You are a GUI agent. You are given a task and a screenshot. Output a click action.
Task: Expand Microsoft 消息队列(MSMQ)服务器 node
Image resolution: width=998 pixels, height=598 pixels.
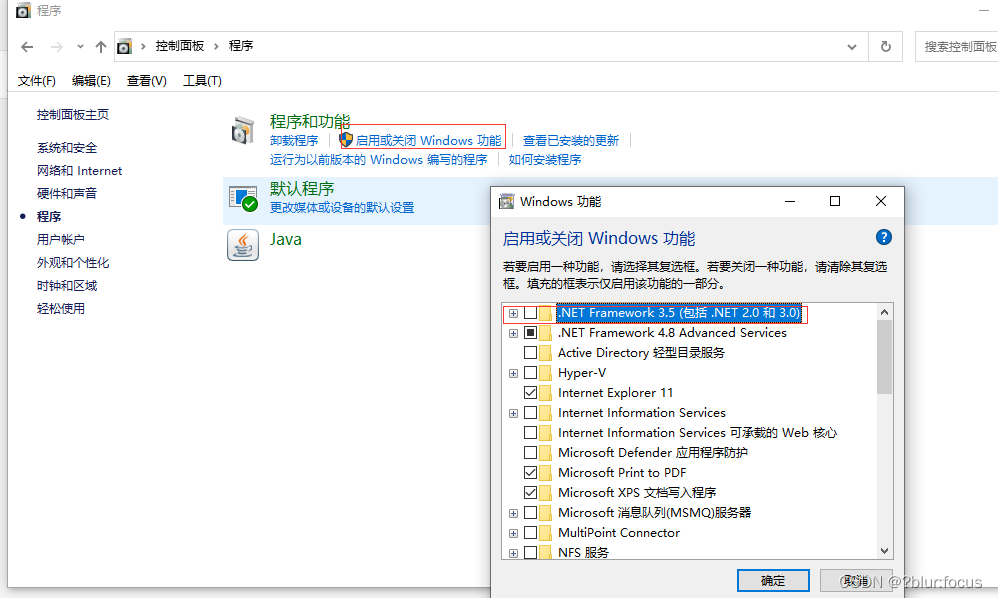coord(513,513)
